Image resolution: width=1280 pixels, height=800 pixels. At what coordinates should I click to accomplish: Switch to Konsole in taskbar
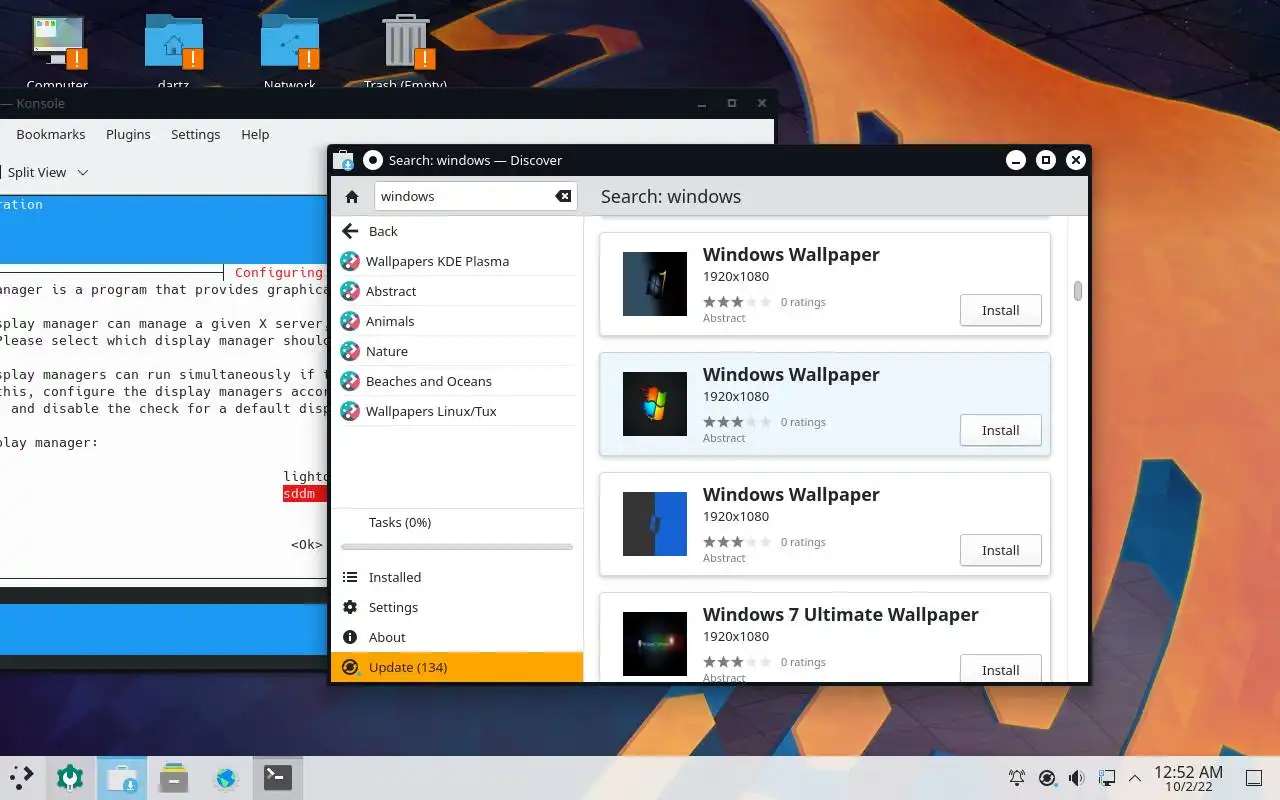coord(278,777)
